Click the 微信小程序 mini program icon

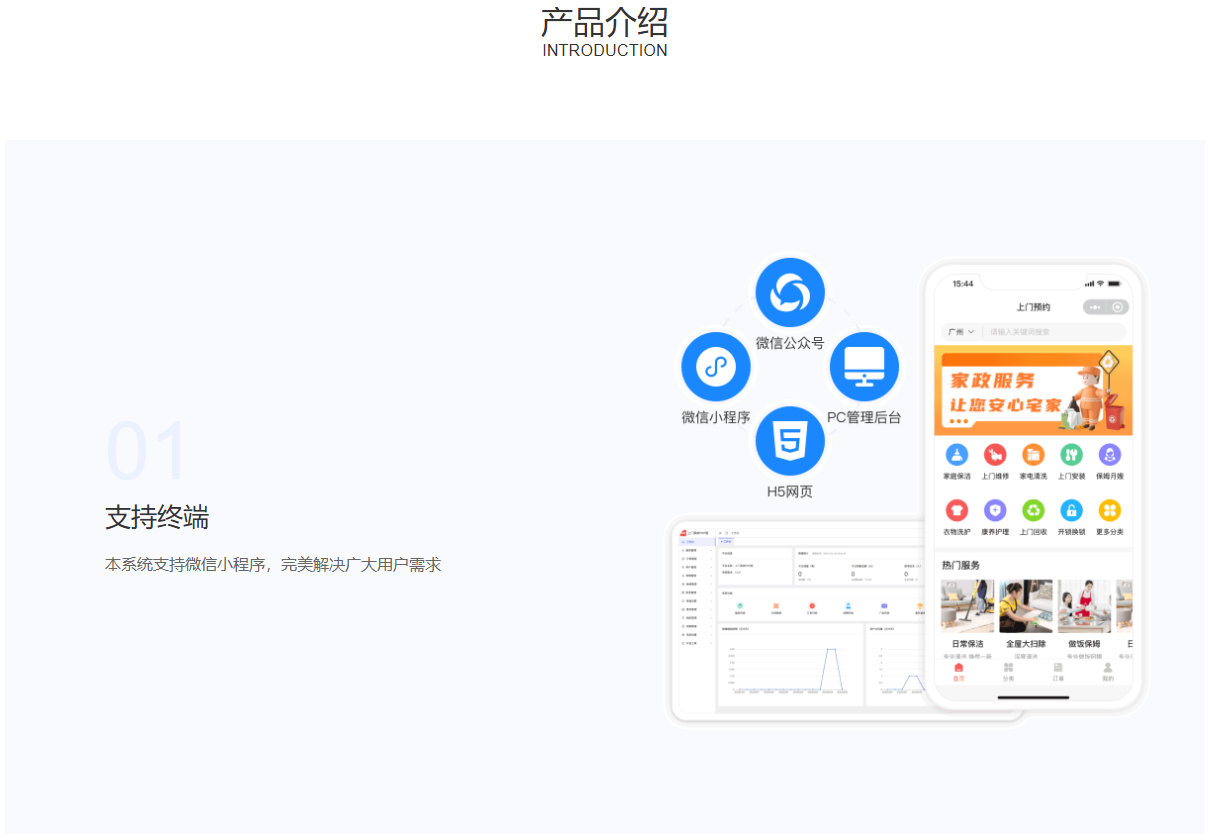[x=715, y=367]
